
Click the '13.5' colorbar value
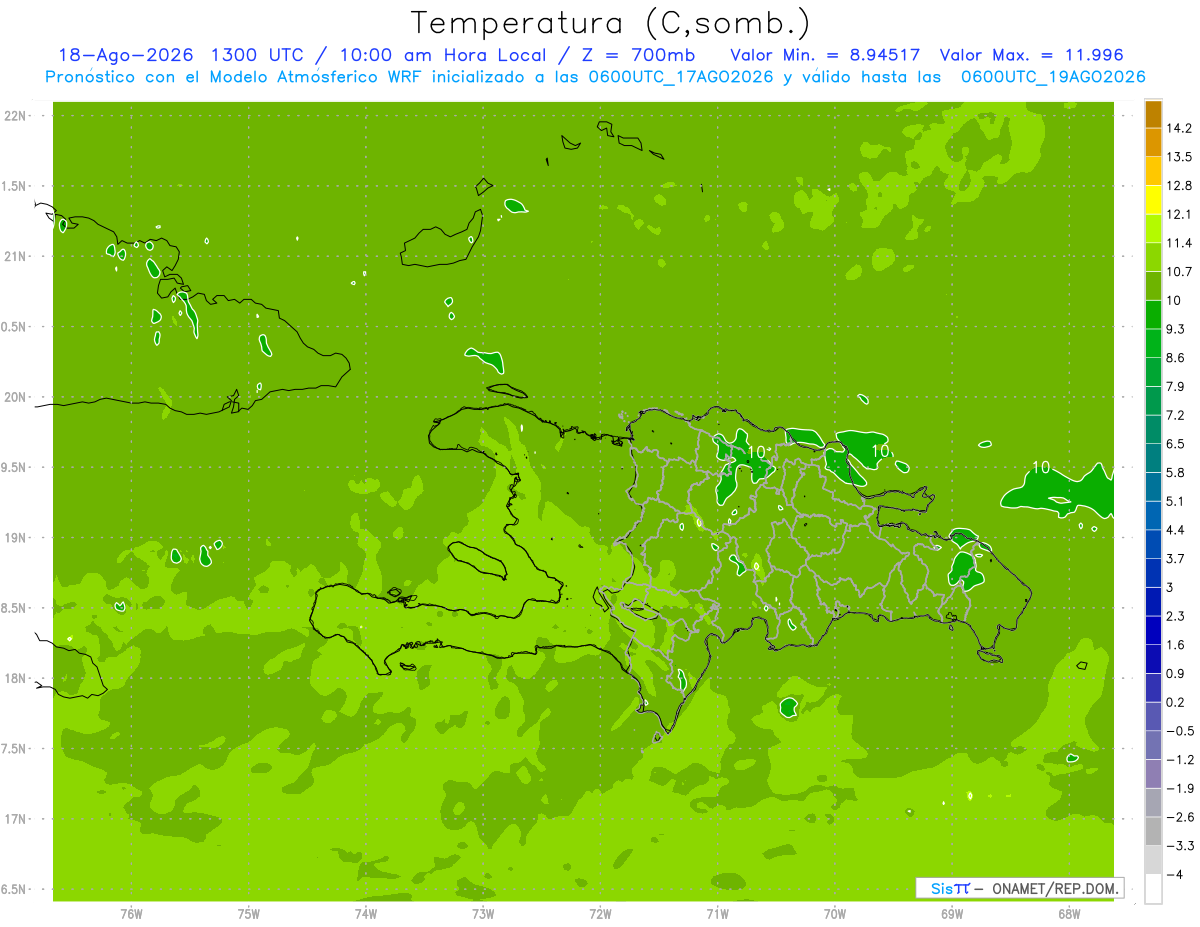[1179, 157]
